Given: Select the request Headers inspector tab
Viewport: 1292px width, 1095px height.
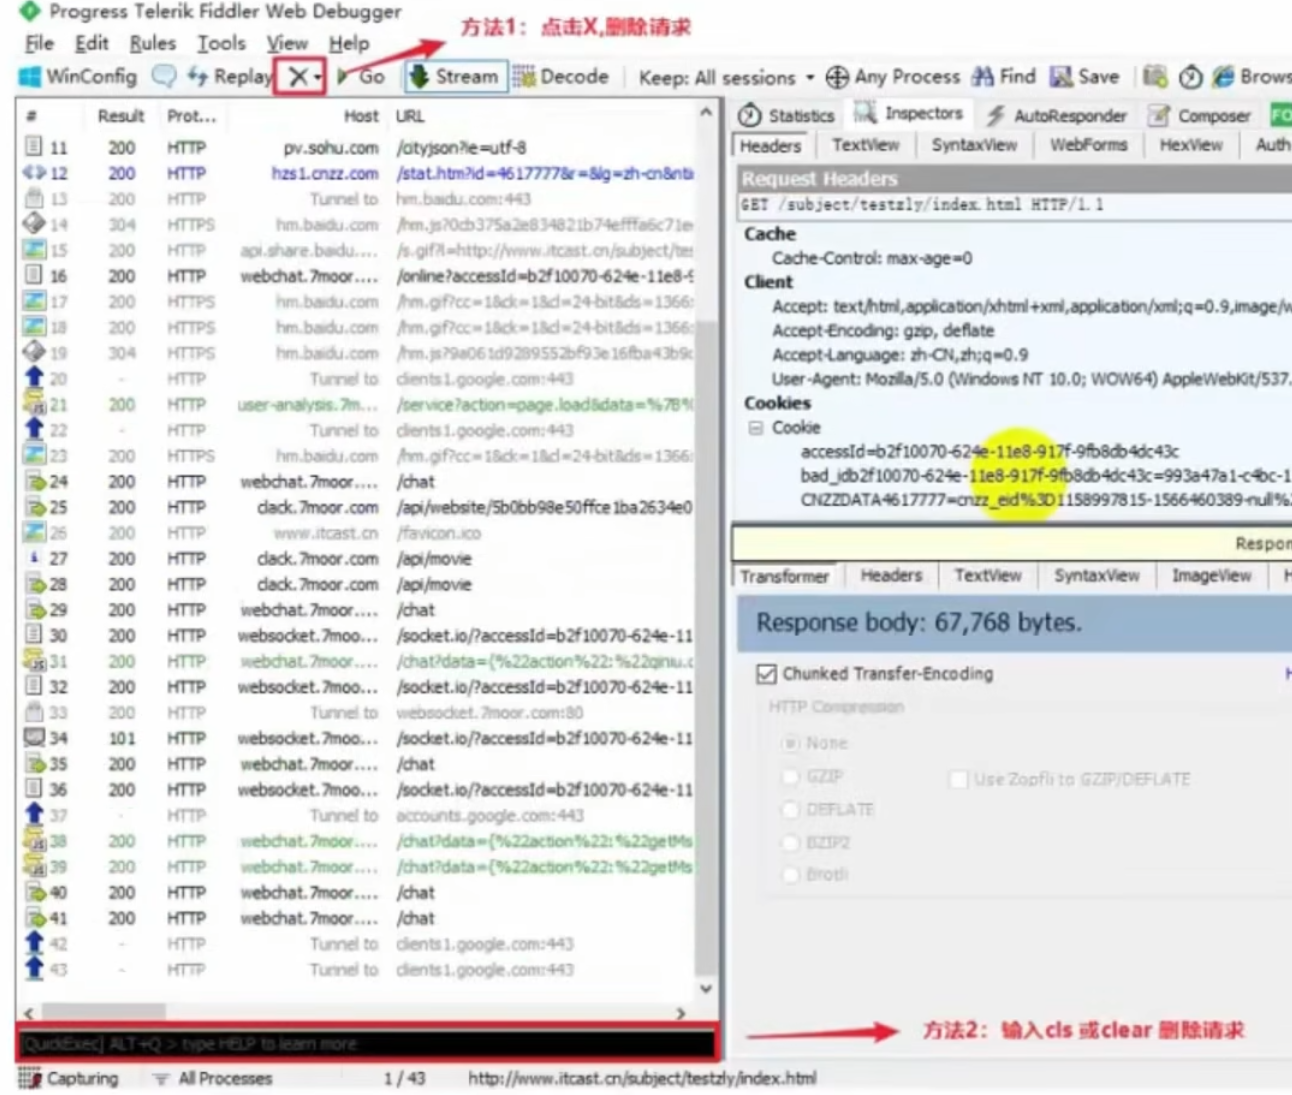Looking at the screenshot, I should pos(770,146).
